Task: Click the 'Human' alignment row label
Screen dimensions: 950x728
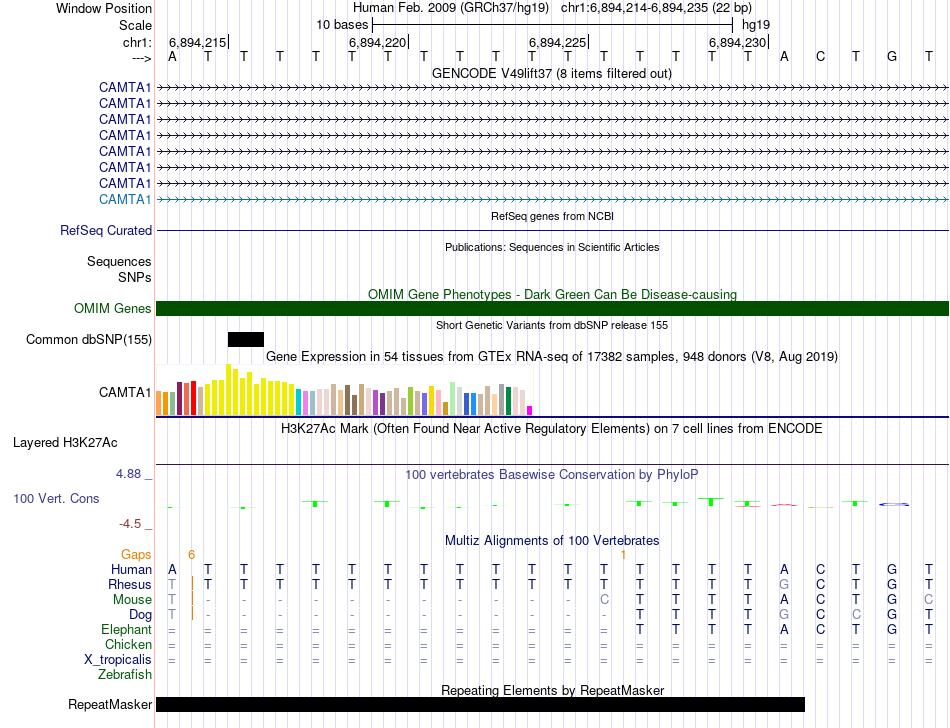Action: point(131,570)
